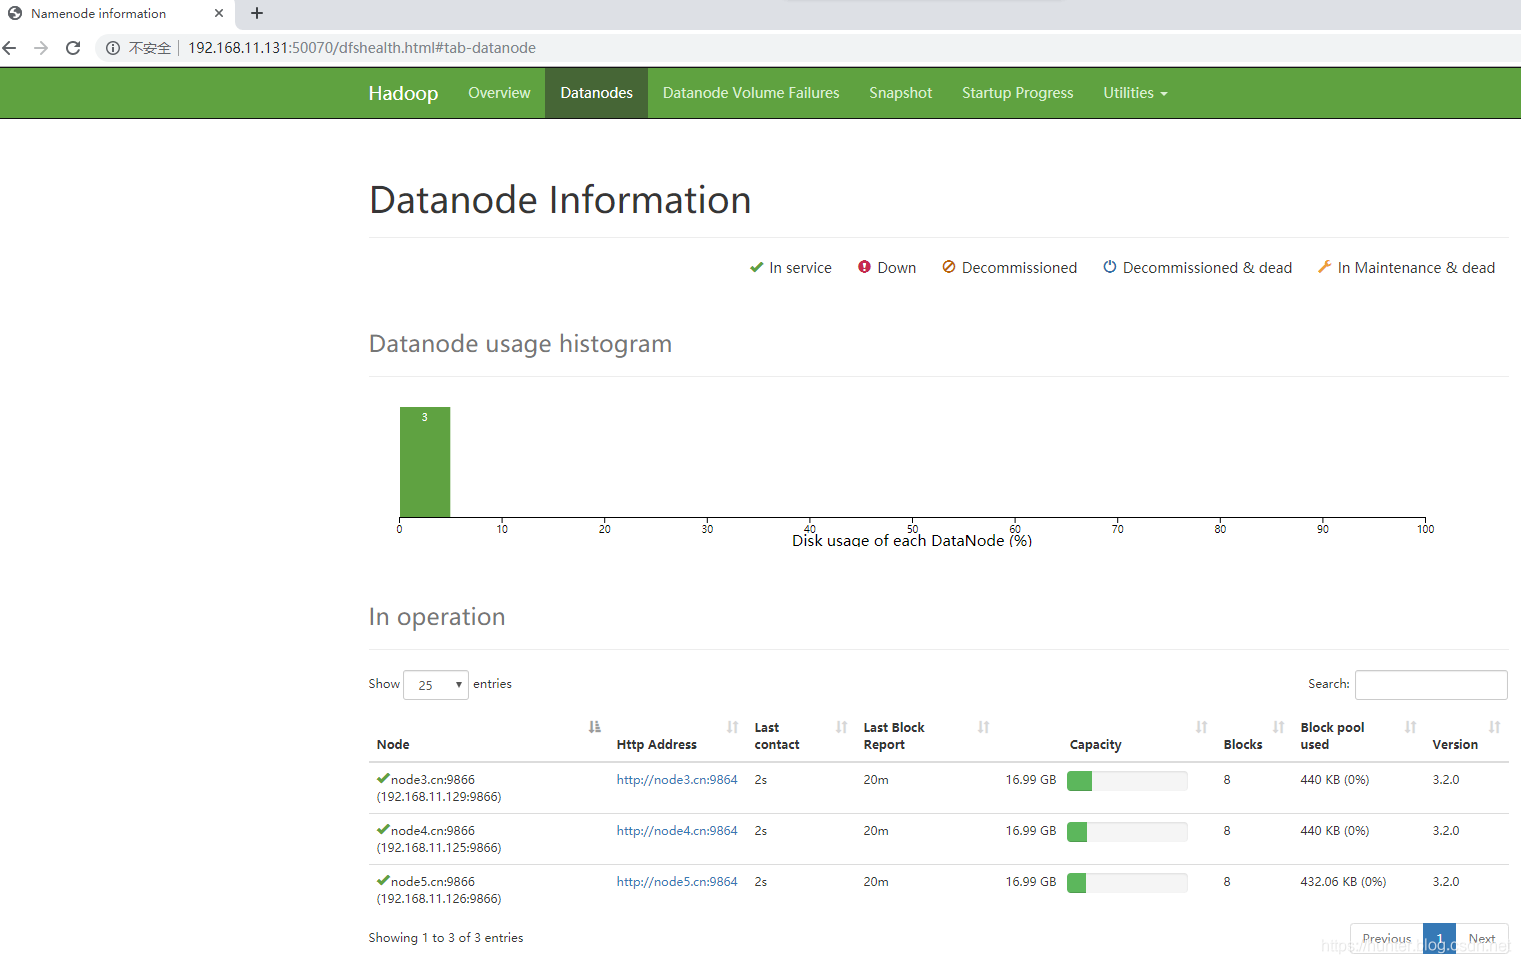1521x964 pixels.
Task: Open a new browser tab
Action: point(257,13)
